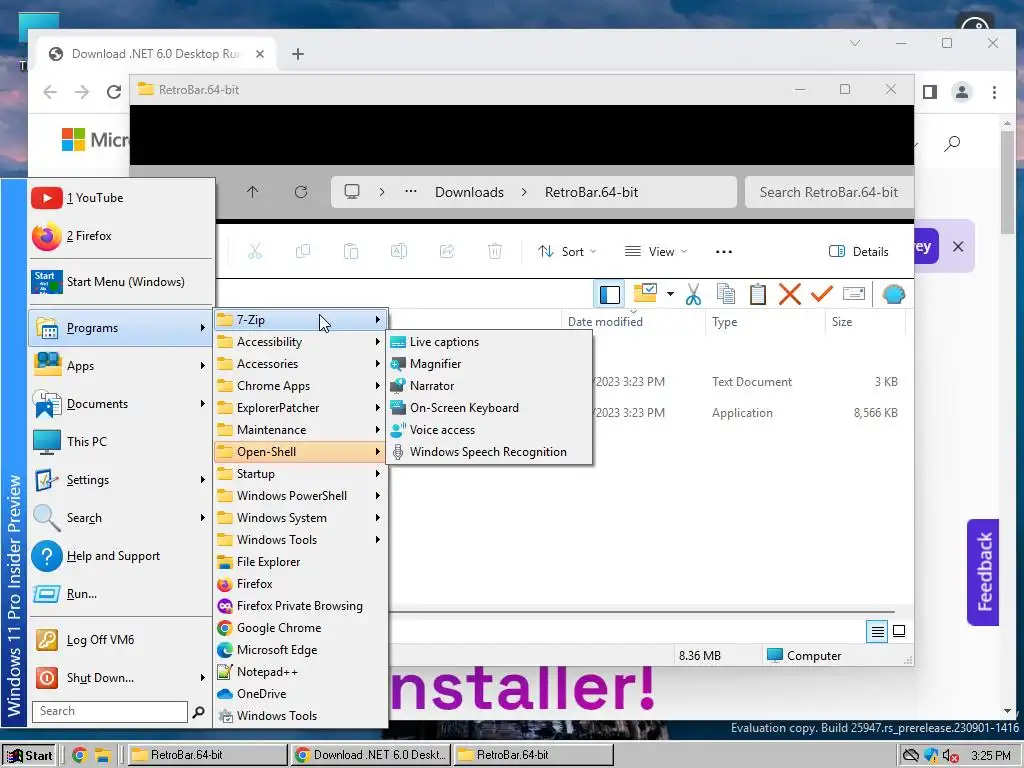The width and height of the screenshot is (1024, 768).
Task: Switch to details list view icon
Action: (877, 632)
